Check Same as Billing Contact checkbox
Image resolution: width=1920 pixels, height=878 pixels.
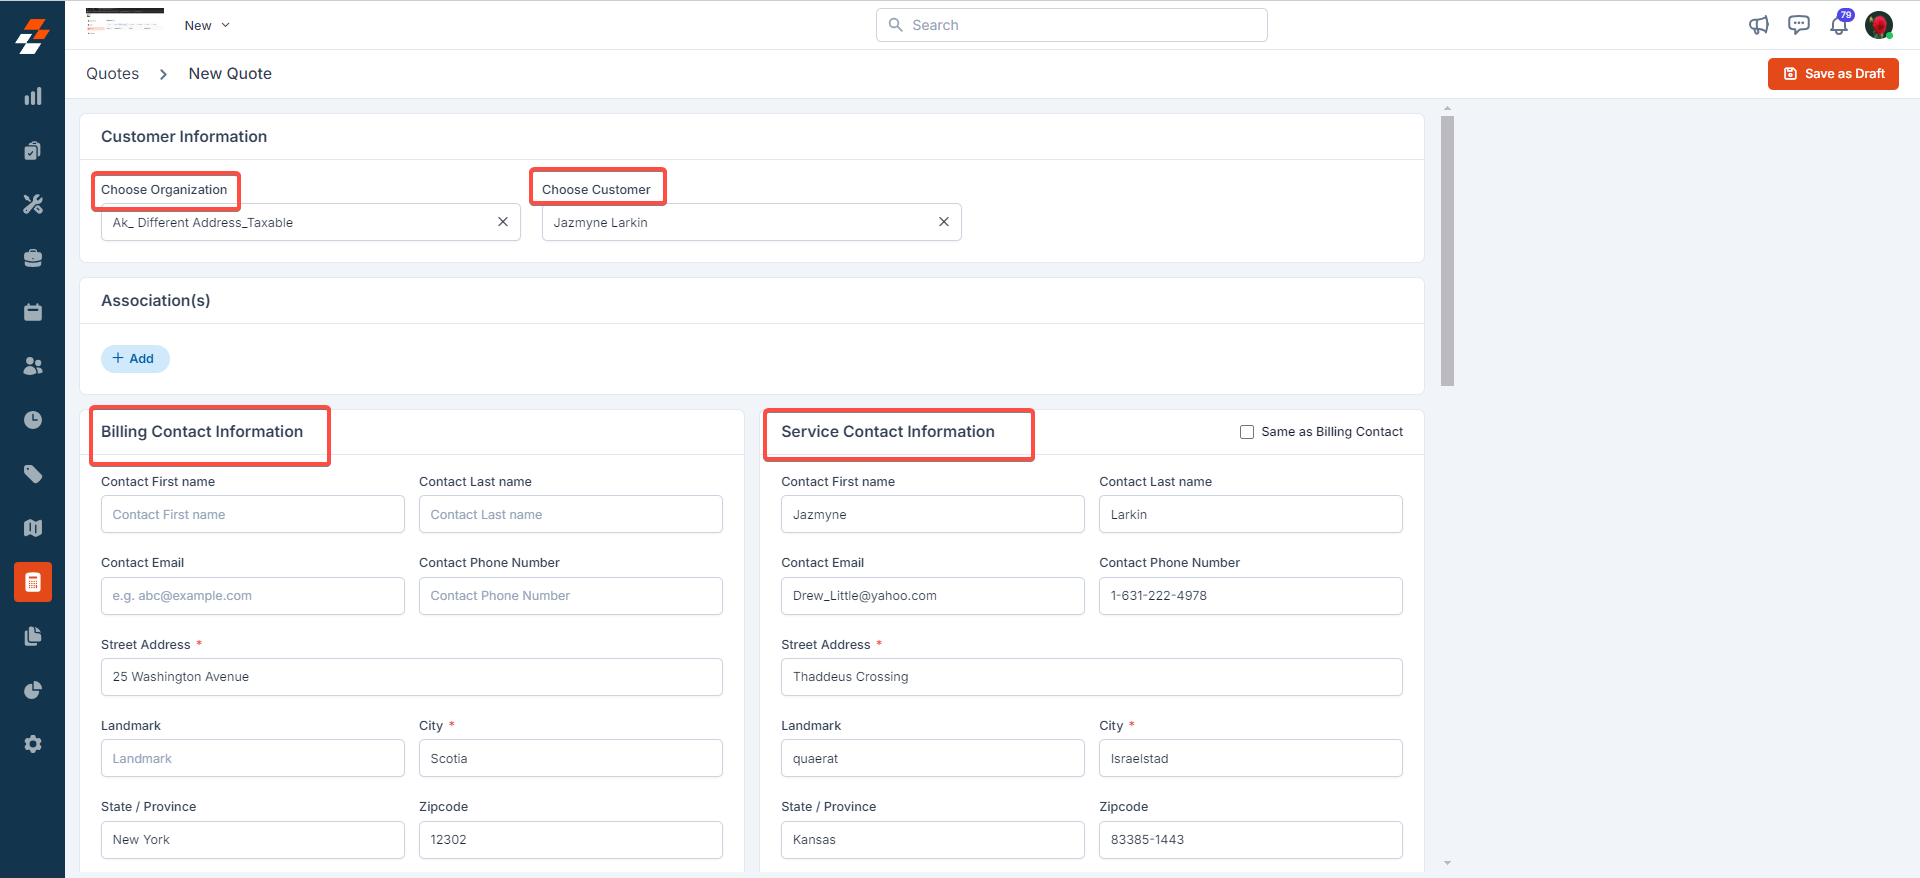tap(1247, 432)
